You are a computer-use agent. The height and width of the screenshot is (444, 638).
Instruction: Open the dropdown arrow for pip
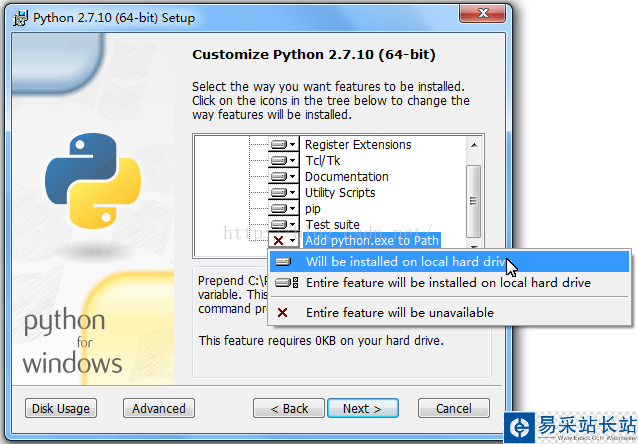(293, 209)
